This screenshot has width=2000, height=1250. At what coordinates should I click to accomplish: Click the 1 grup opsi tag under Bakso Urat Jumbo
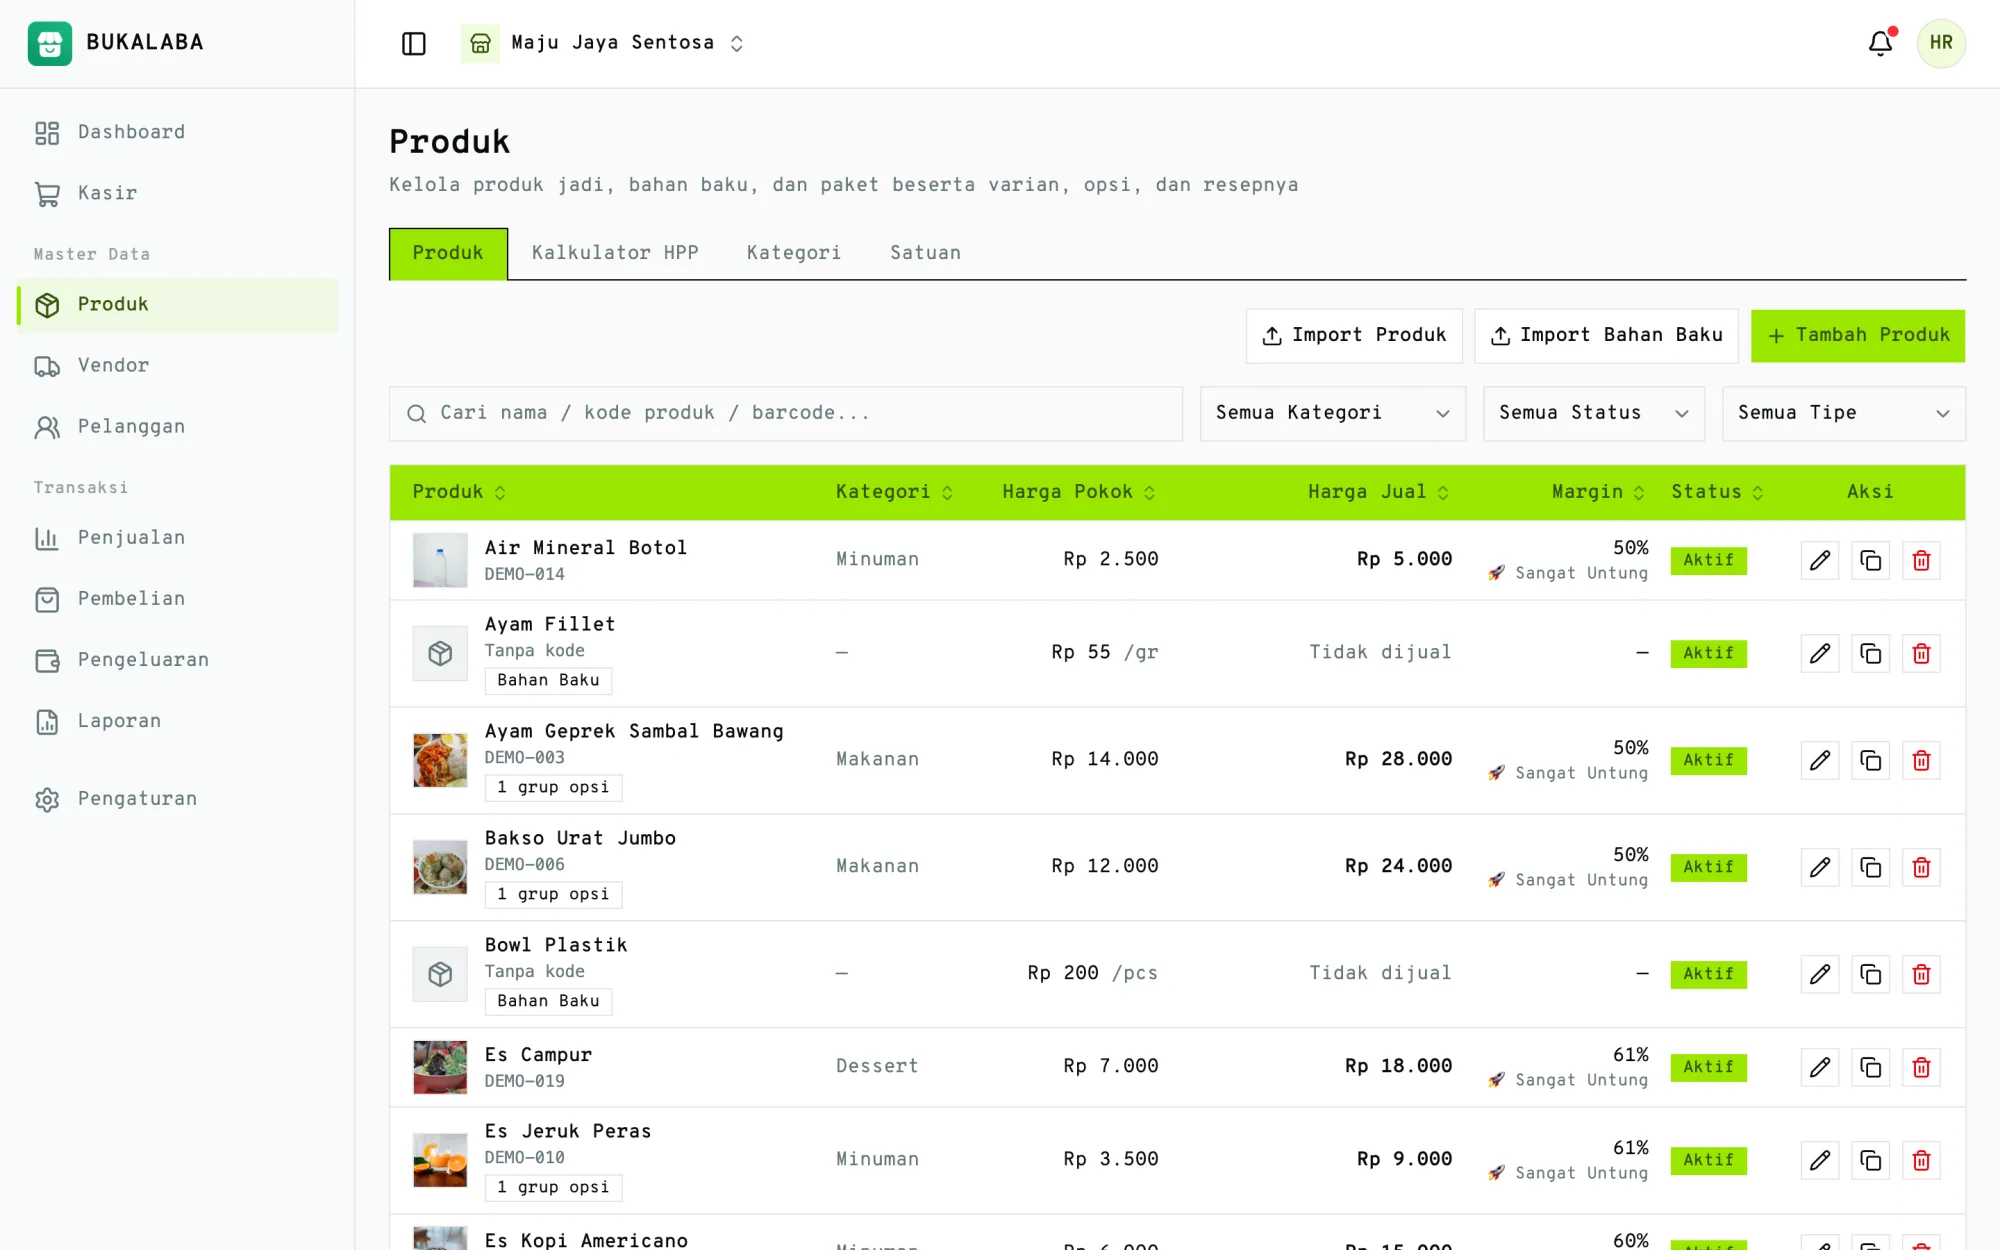click(x=553, y=894)
